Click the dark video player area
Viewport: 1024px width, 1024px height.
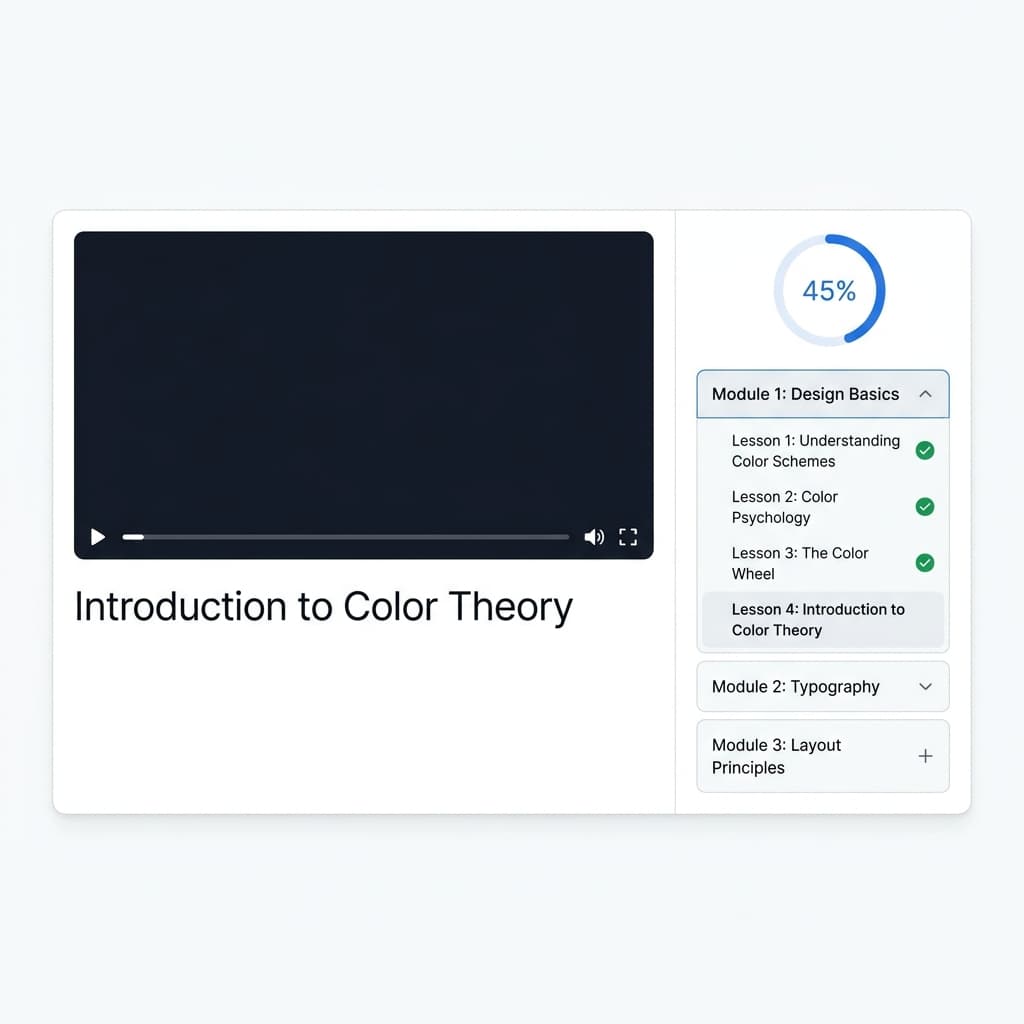[x=364, y=395]
